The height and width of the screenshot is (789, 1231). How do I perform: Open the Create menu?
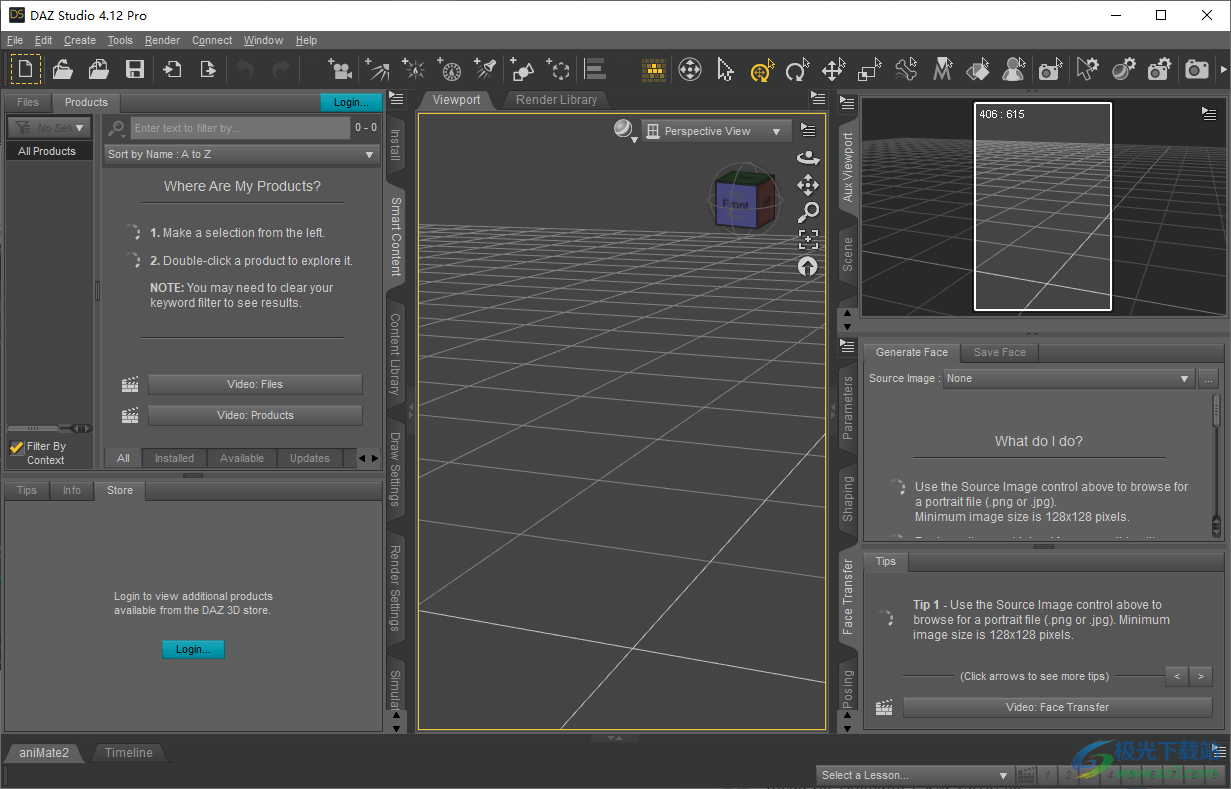[x=79, y=40]
